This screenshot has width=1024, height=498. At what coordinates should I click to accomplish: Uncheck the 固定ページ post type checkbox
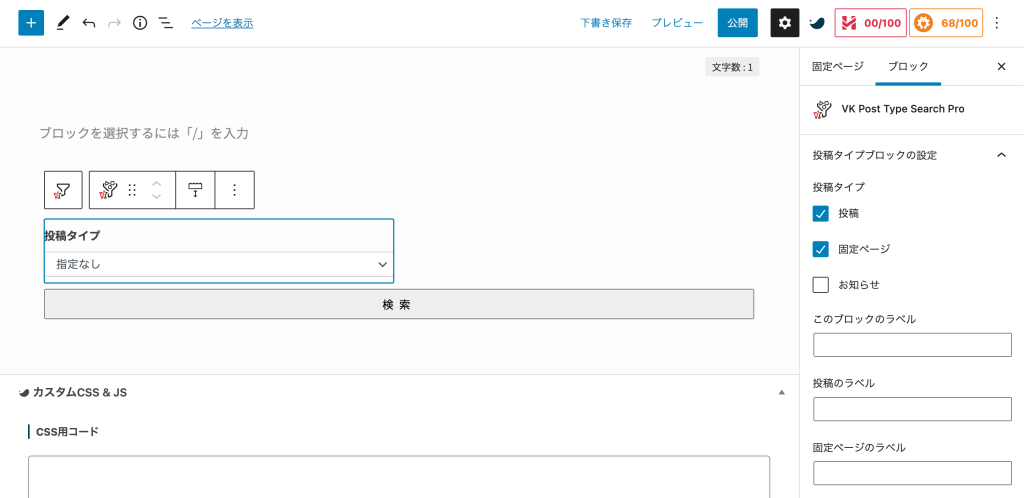[821, 249]
